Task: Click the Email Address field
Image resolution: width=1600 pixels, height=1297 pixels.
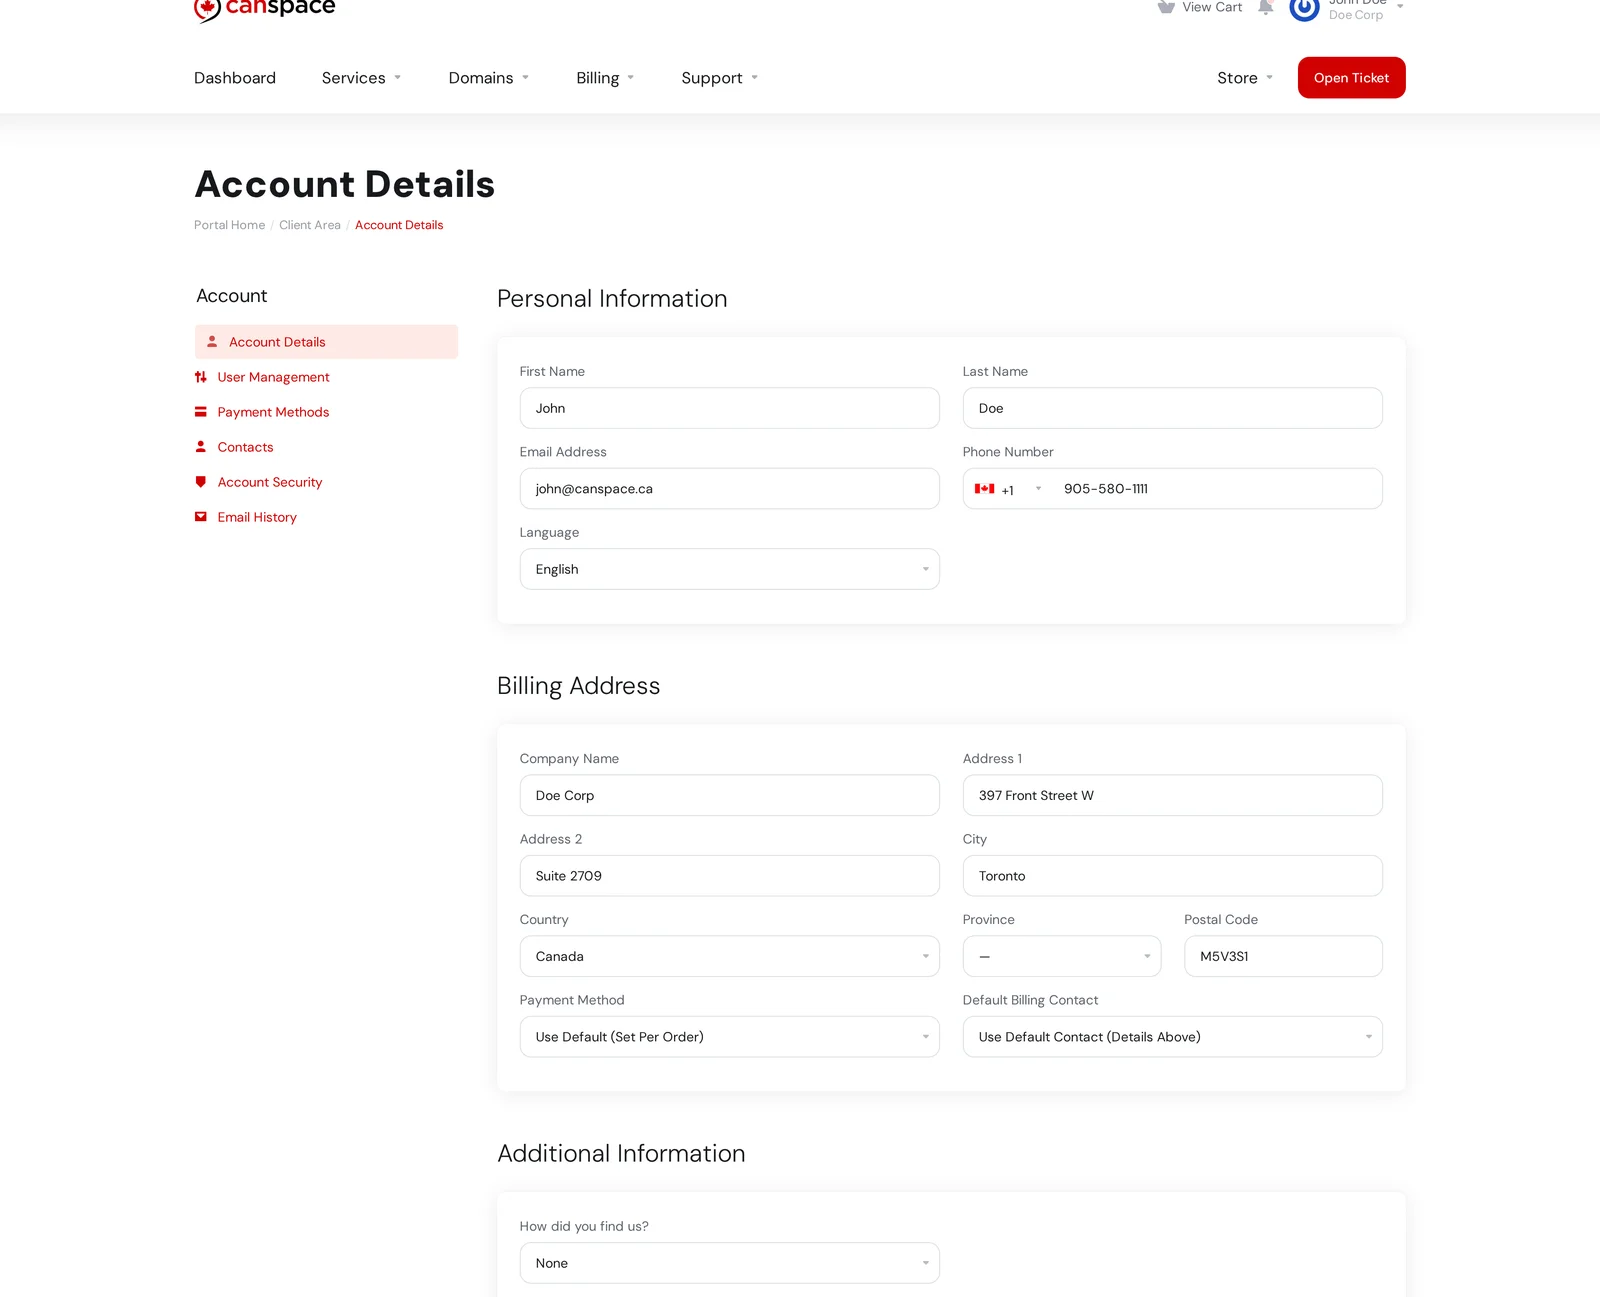Action: click(x=729, y=489)
